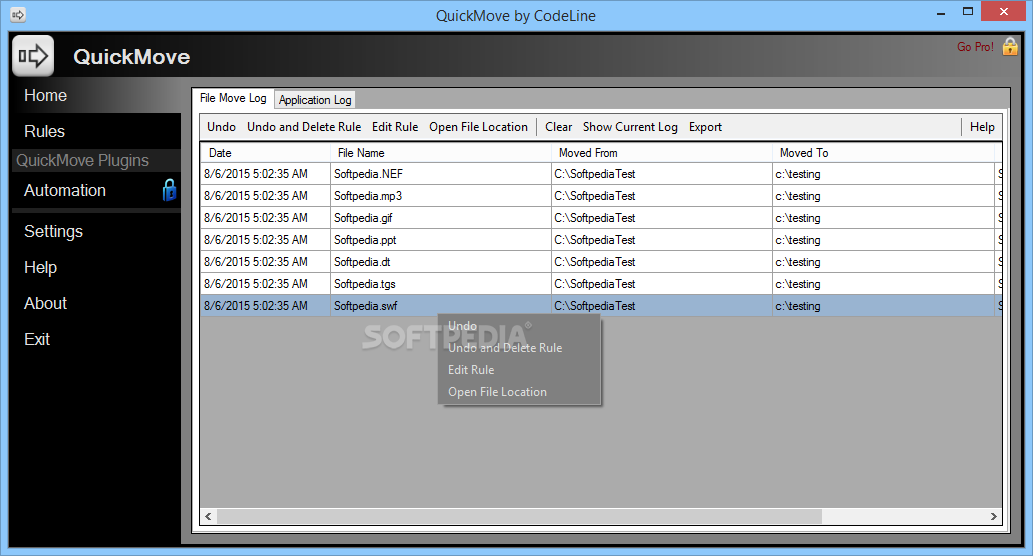The width and height of the screenshot is (1033, 556).
Task: Sort by the File Name column header
Action: 441,153
